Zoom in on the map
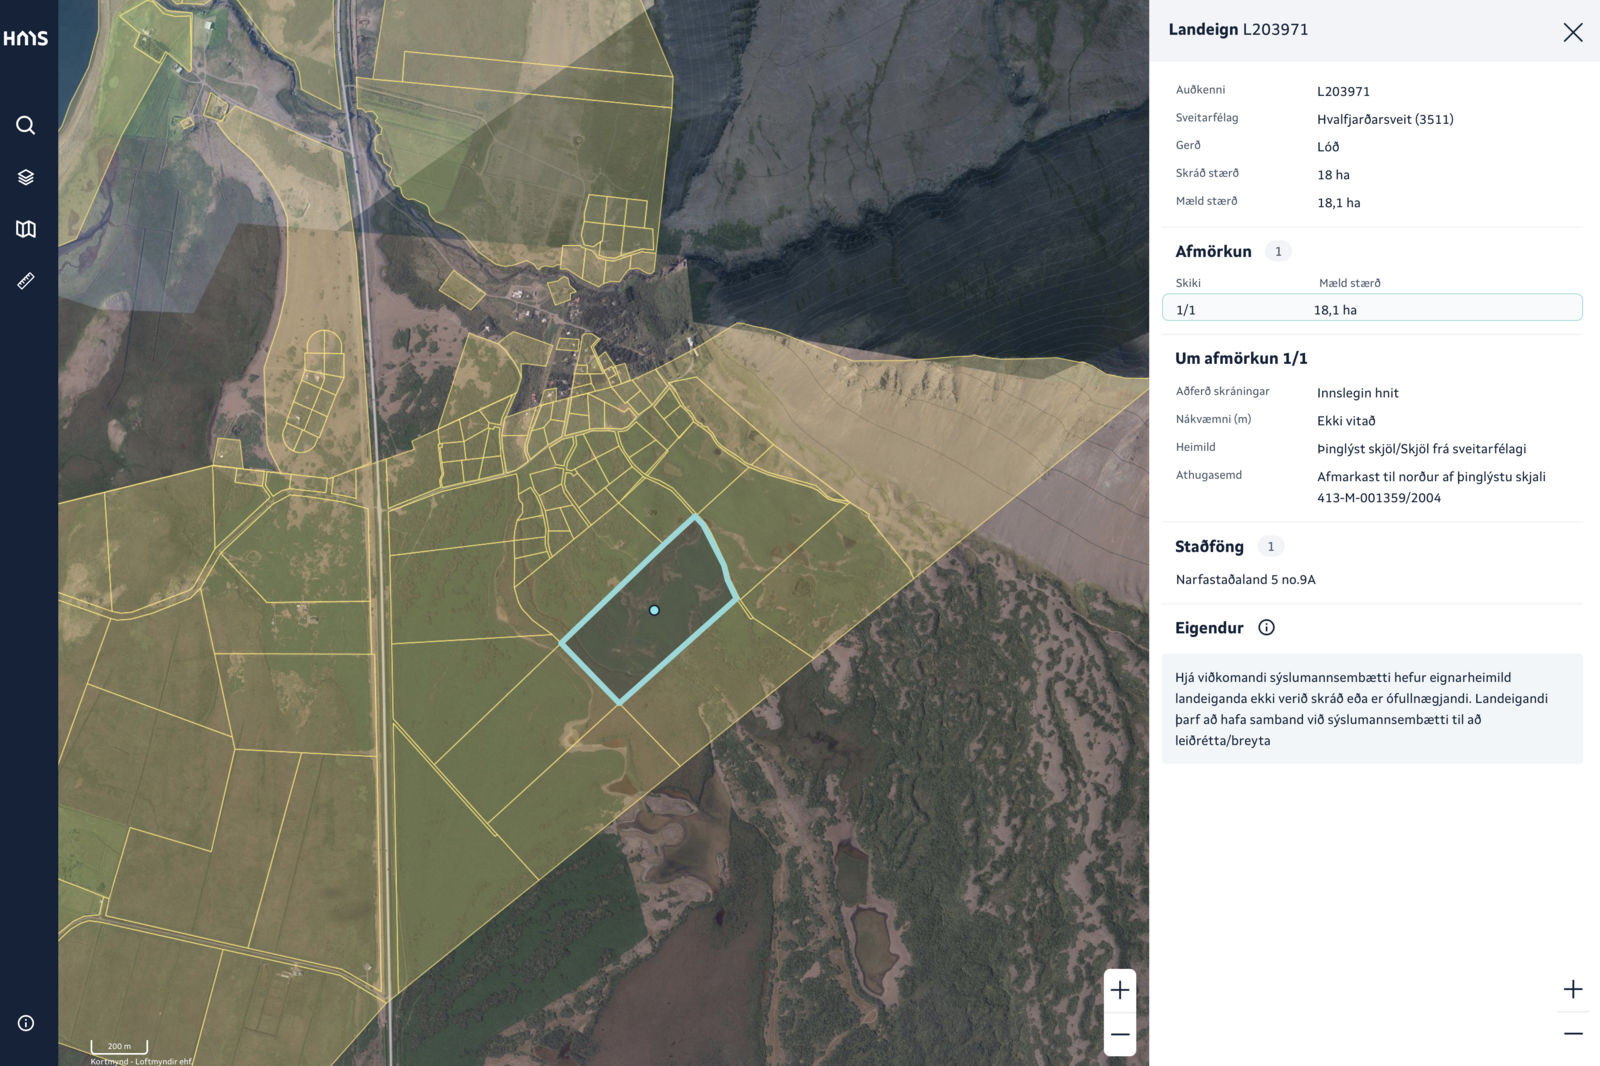The image size is (1600, 1066). pos(1120,990)
